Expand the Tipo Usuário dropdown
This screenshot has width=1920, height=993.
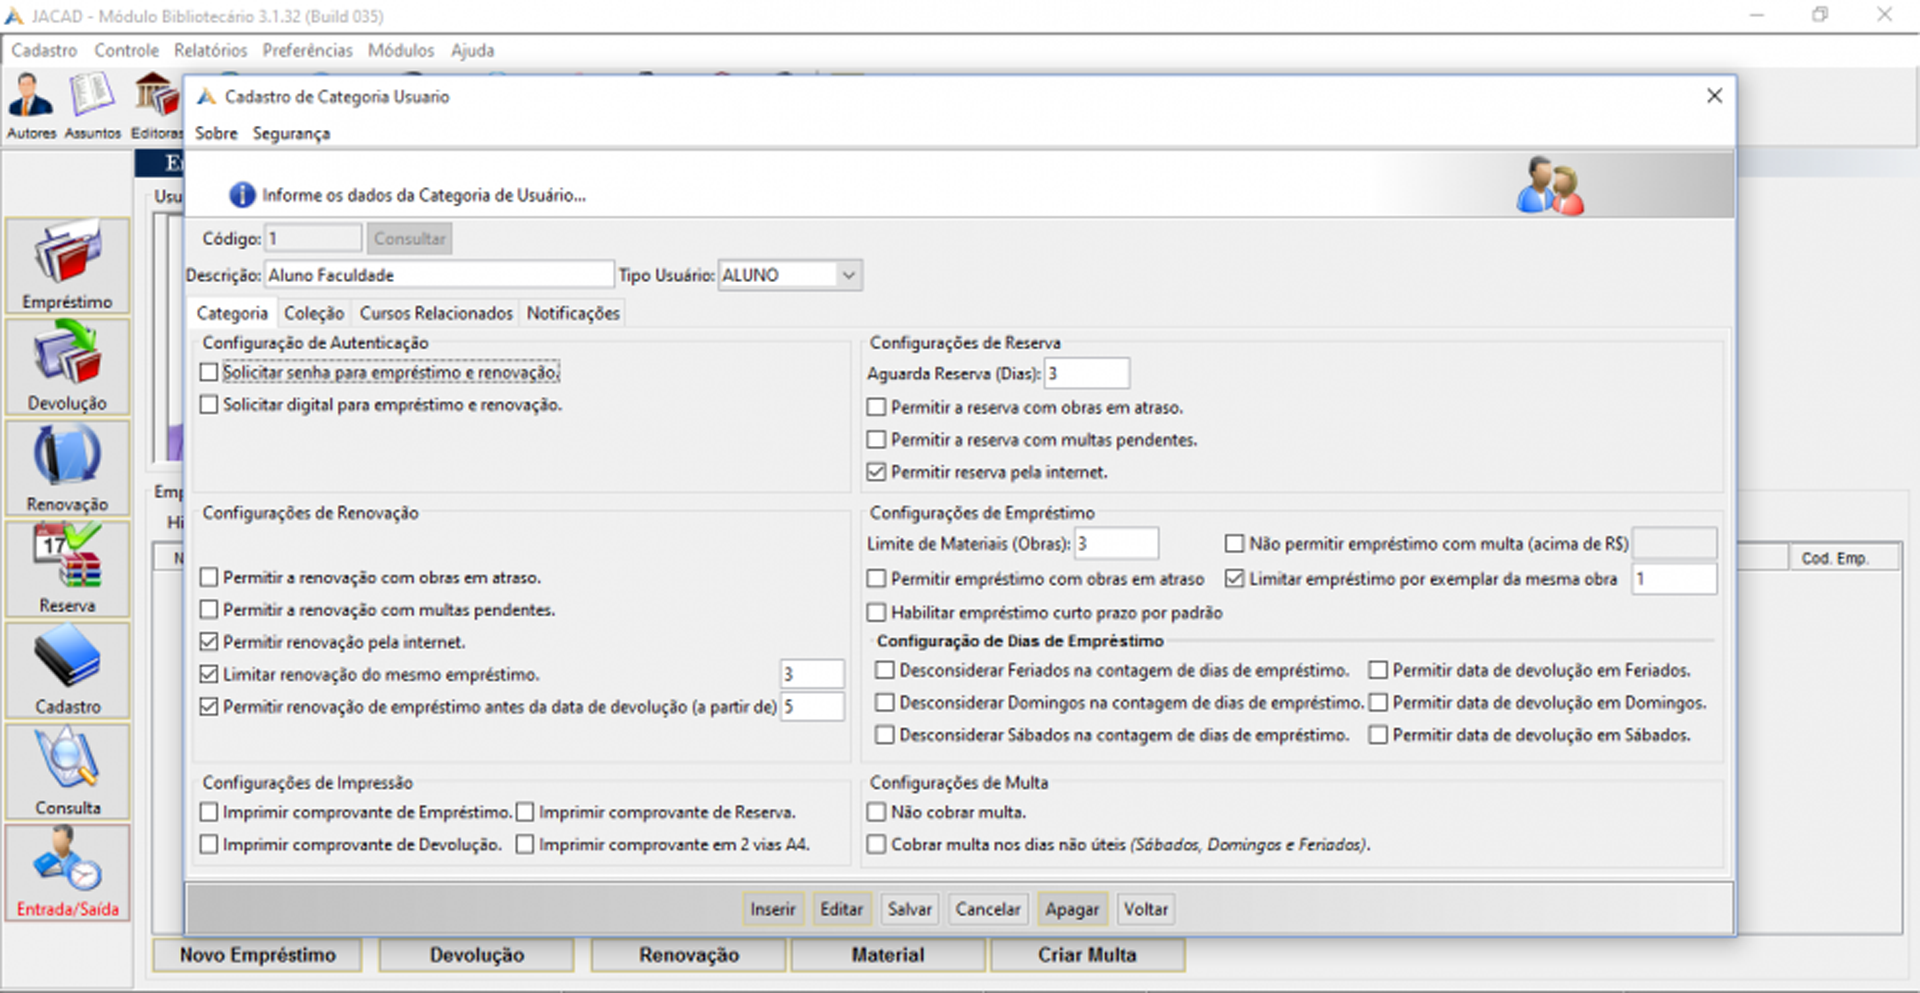point(848,275)
